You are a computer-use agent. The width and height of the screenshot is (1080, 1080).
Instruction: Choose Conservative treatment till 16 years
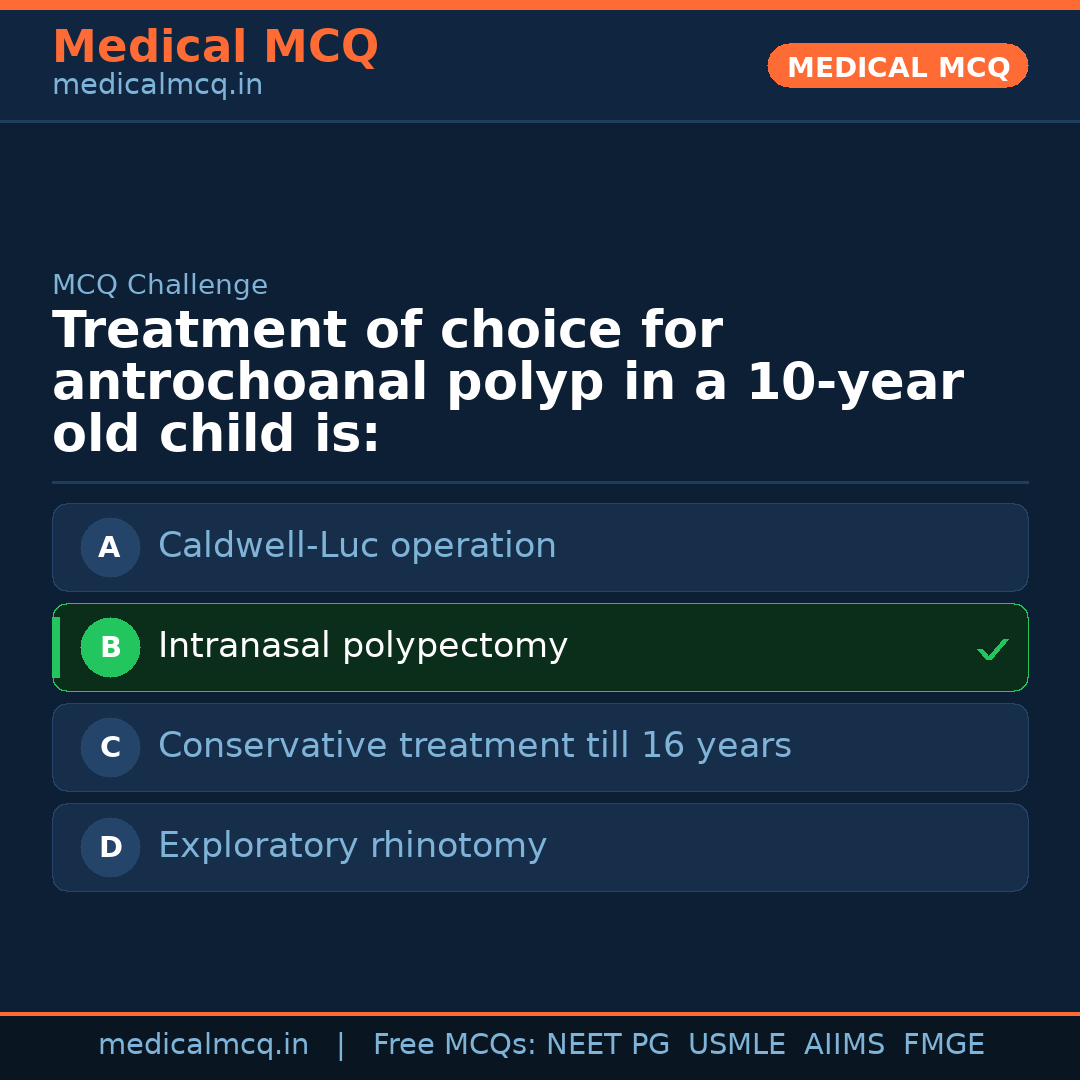(x=474, y=746)
